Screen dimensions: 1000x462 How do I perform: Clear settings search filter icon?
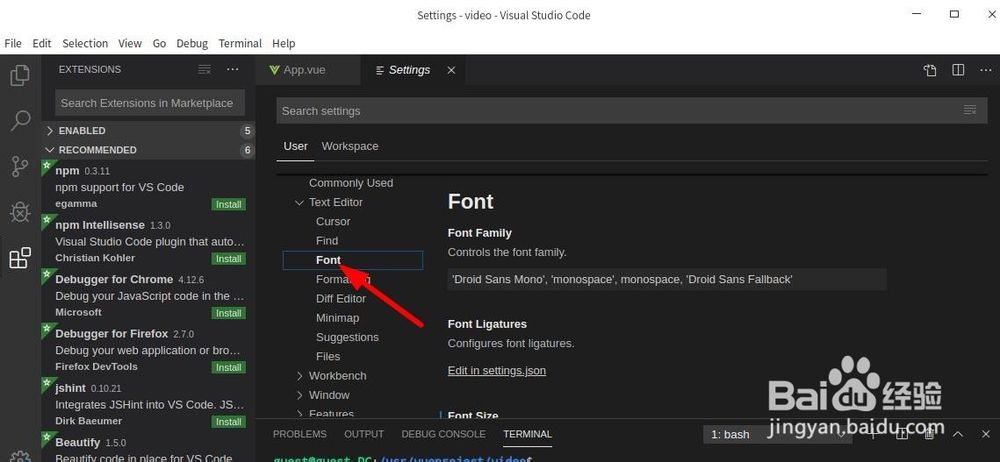tap(969, 111)
